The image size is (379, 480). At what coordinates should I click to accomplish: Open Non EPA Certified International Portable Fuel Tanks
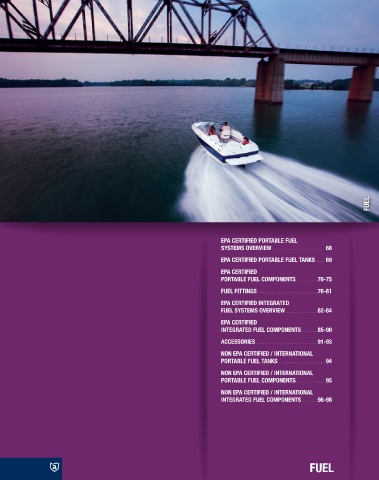point(276,357)
